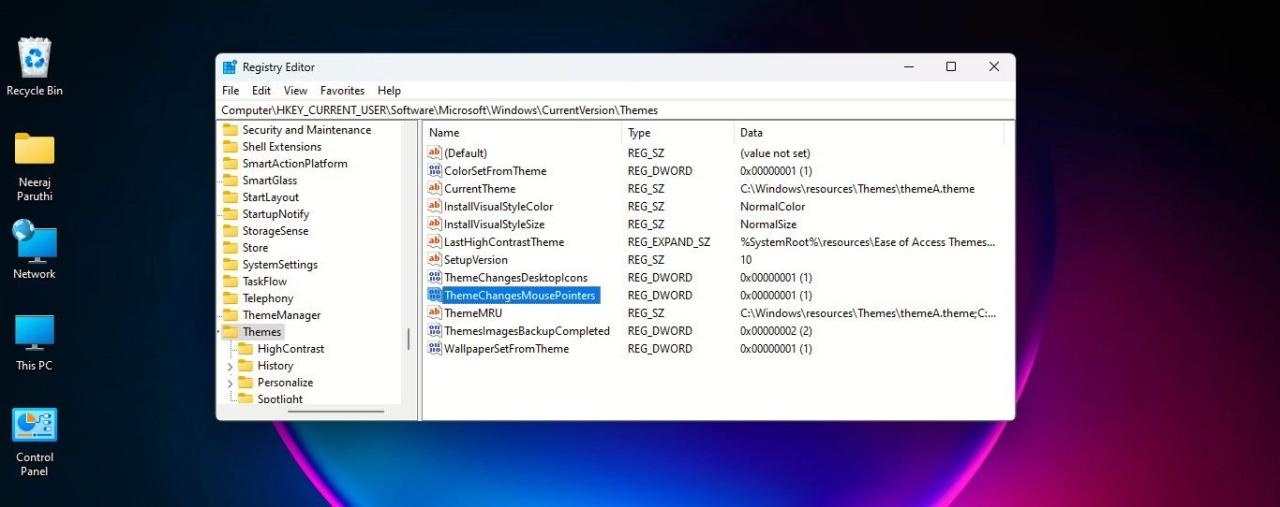
Task: Select the WallpaperSetFromTheme value name
Action: 506,349
